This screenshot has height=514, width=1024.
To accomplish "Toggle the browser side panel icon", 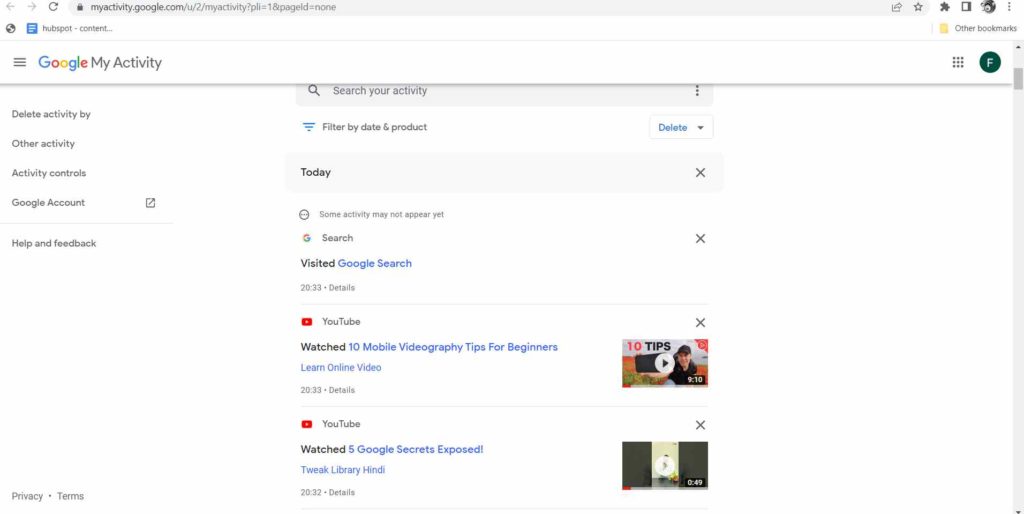I will click(x=967, y=7).
